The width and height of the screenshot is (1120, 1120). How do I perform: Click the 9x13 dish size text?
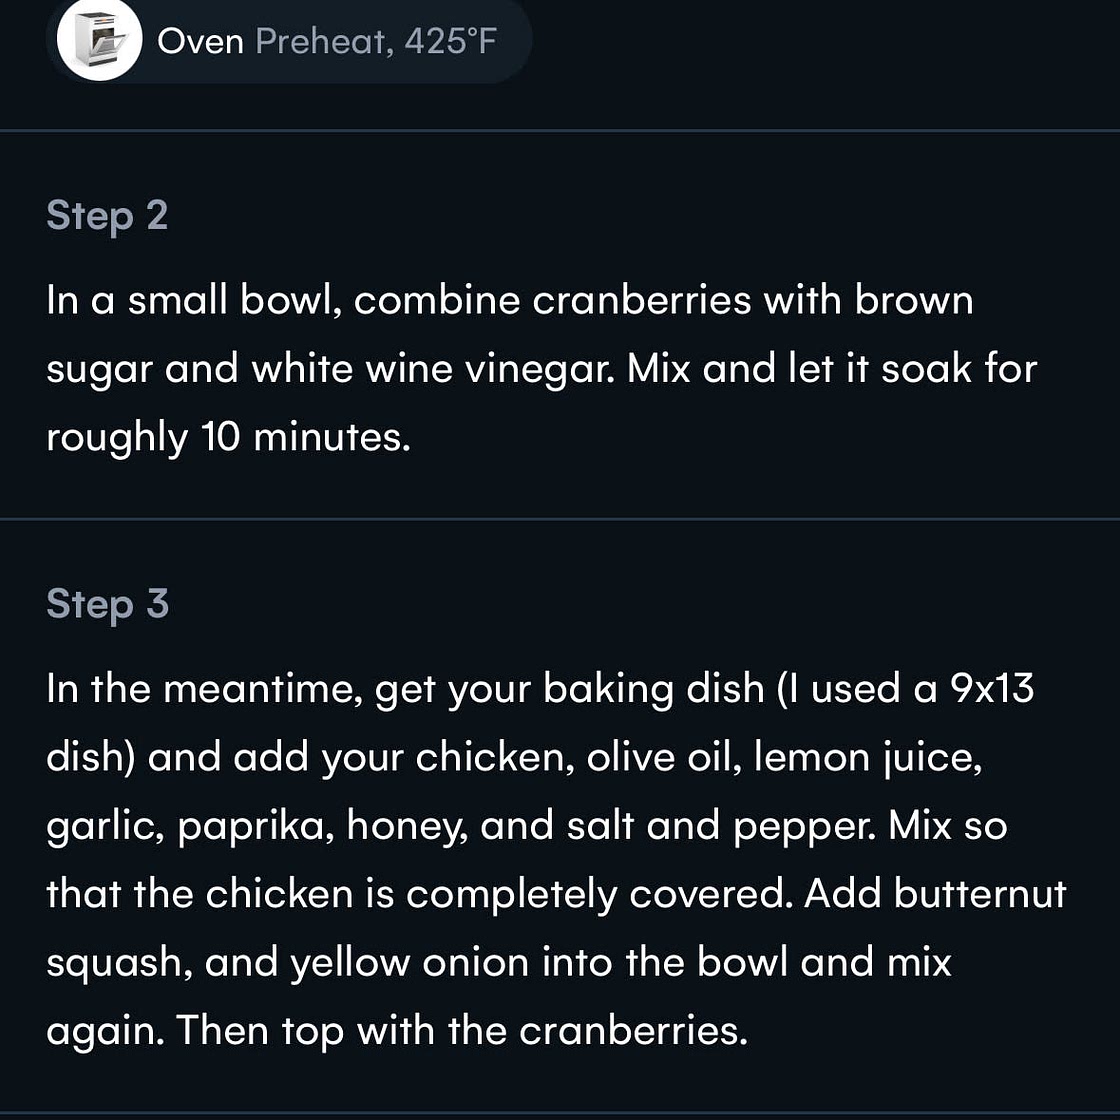[x=991, y=689]
